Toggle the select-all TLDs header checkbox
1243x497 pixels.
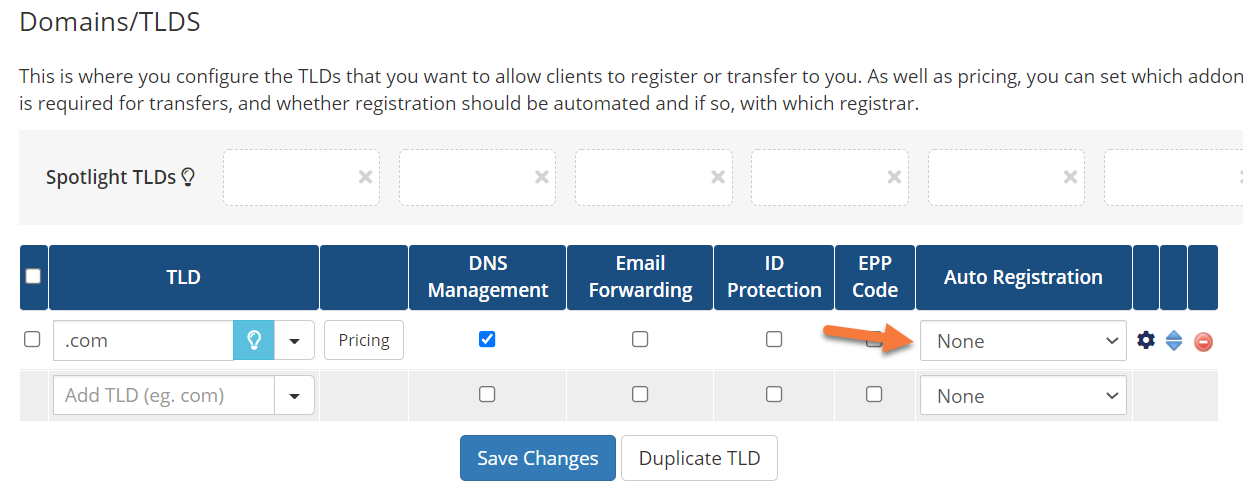click(x=33, y=276)
